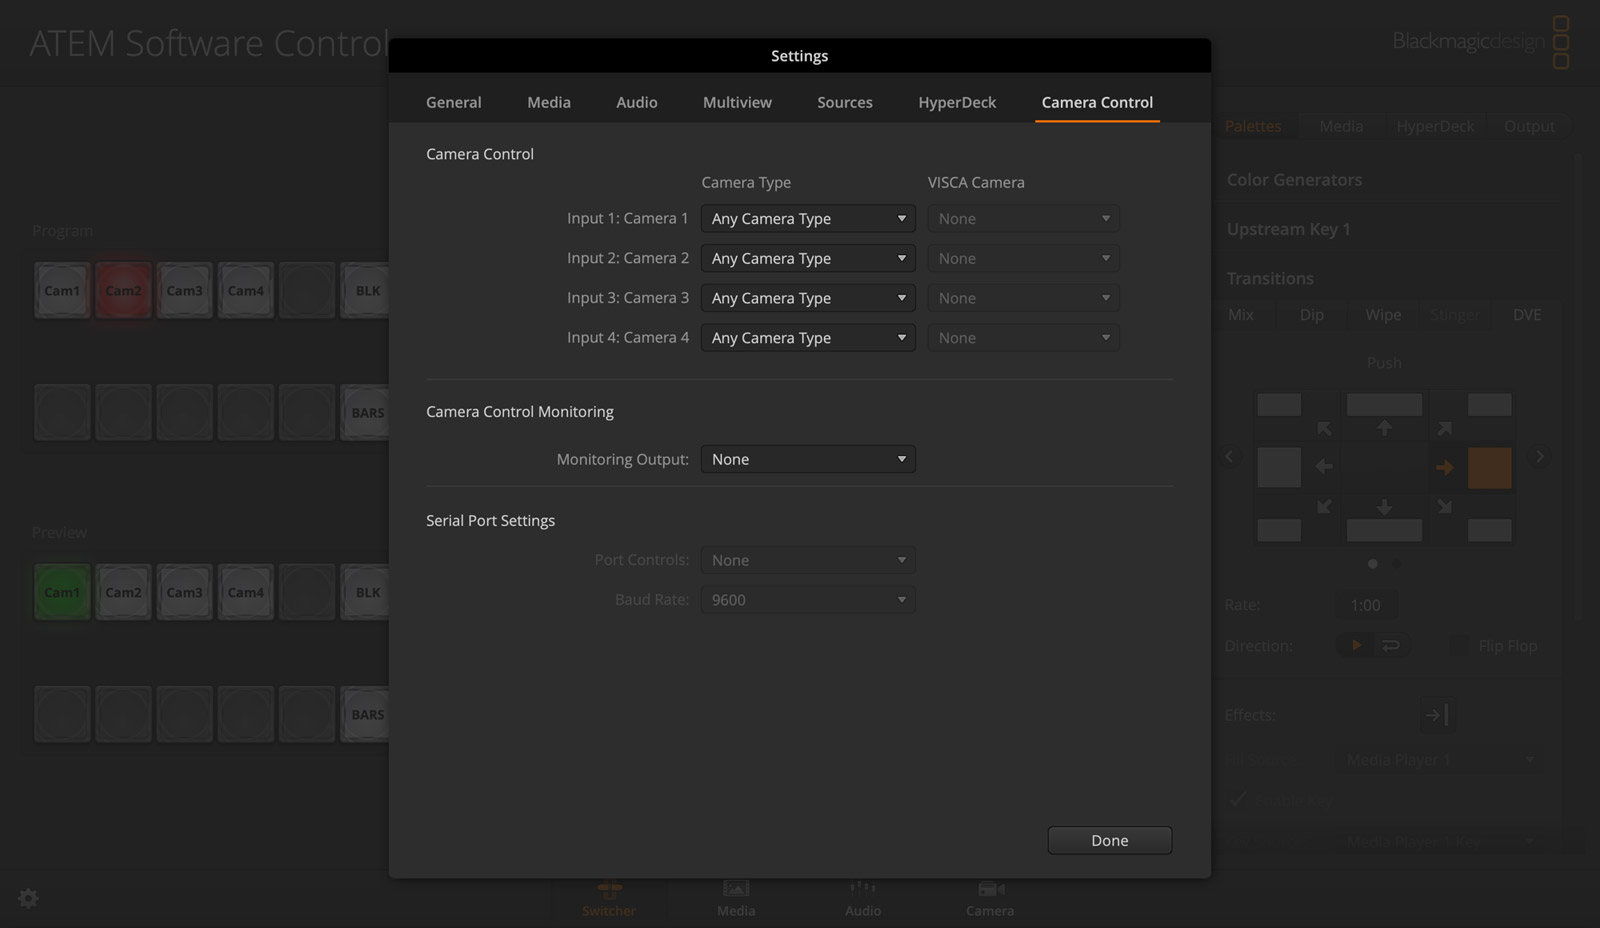Expand the Input 2 VISCA Camera dropdown
Screen dimensions: 1600x928
(1022, 258)
